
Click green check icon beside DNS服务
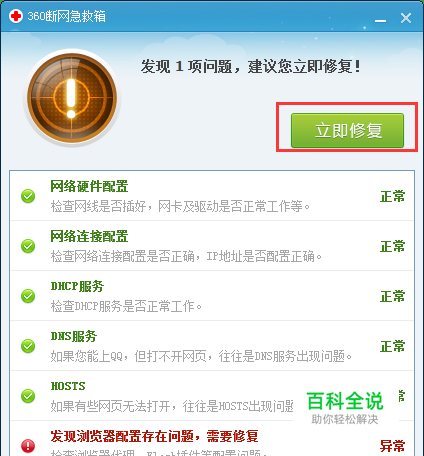tap(28, 346)
